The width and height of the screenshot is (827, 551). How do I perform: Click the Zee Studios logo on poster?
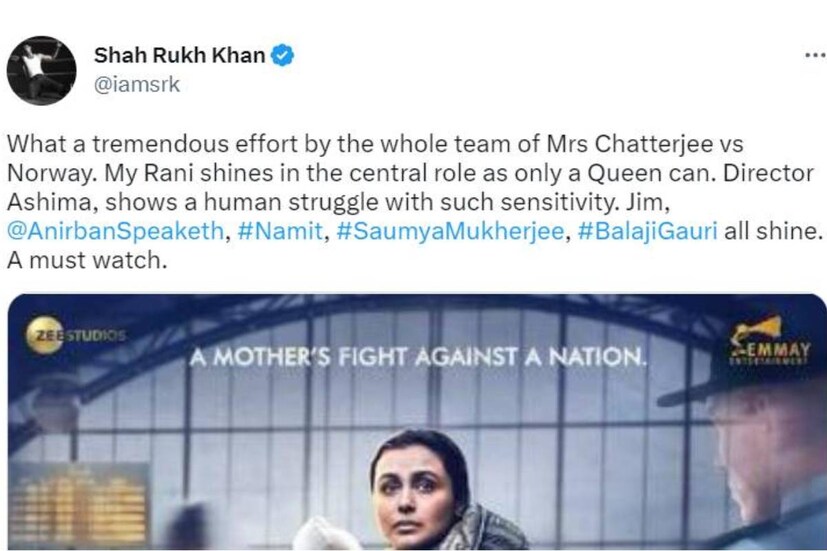click(x=80, y=335)
